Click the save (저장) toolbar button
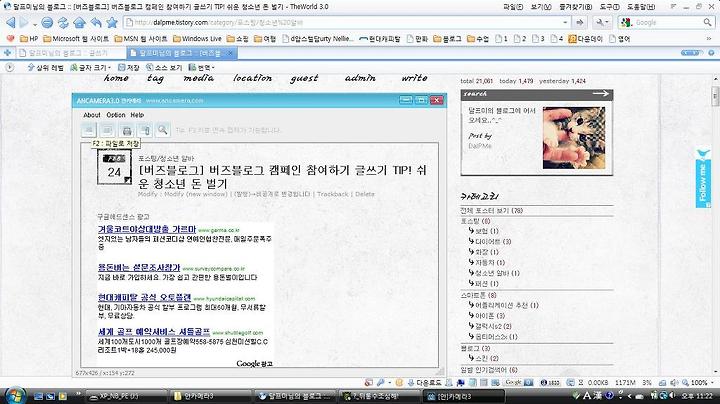 129,67
